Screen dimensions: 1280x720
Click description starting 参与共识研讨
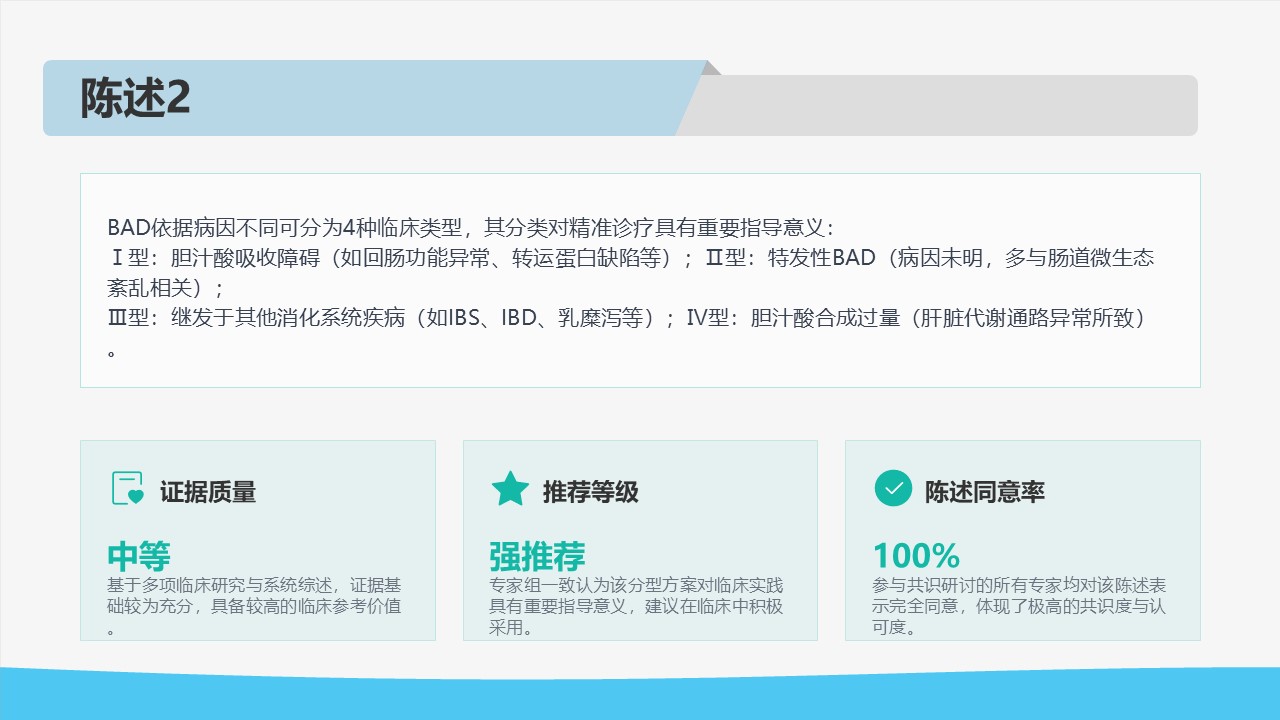click(1019, 606)
